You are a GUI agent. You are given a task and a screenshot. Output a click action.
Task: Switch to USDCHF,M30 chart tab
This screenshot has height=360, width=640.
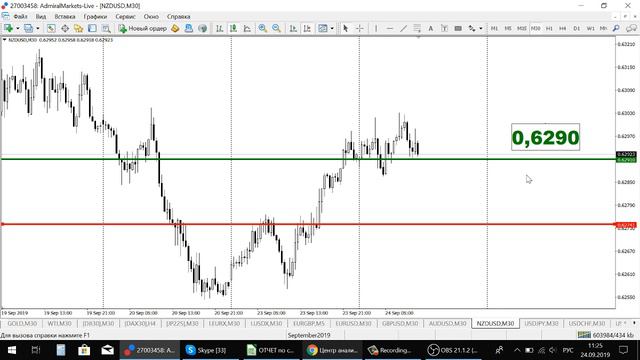[x=587, y=323]
